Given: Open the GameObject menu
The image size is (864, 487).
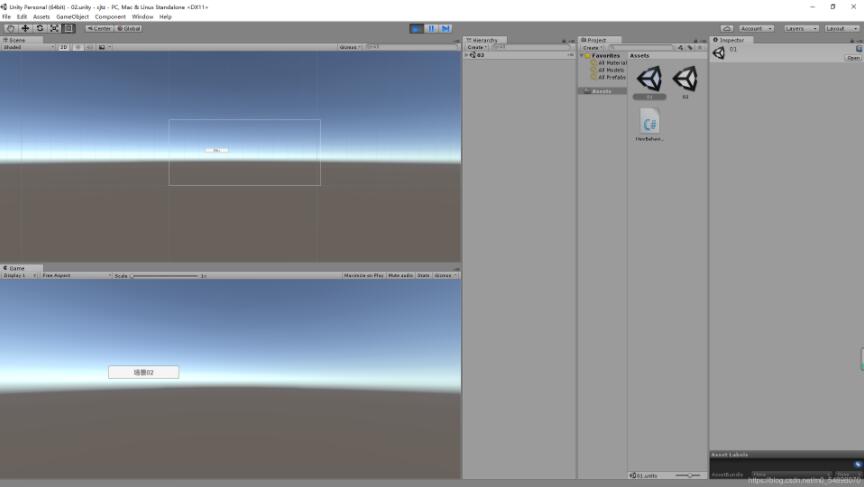Looking at the screenshot, I should click(x=72, y=17).
